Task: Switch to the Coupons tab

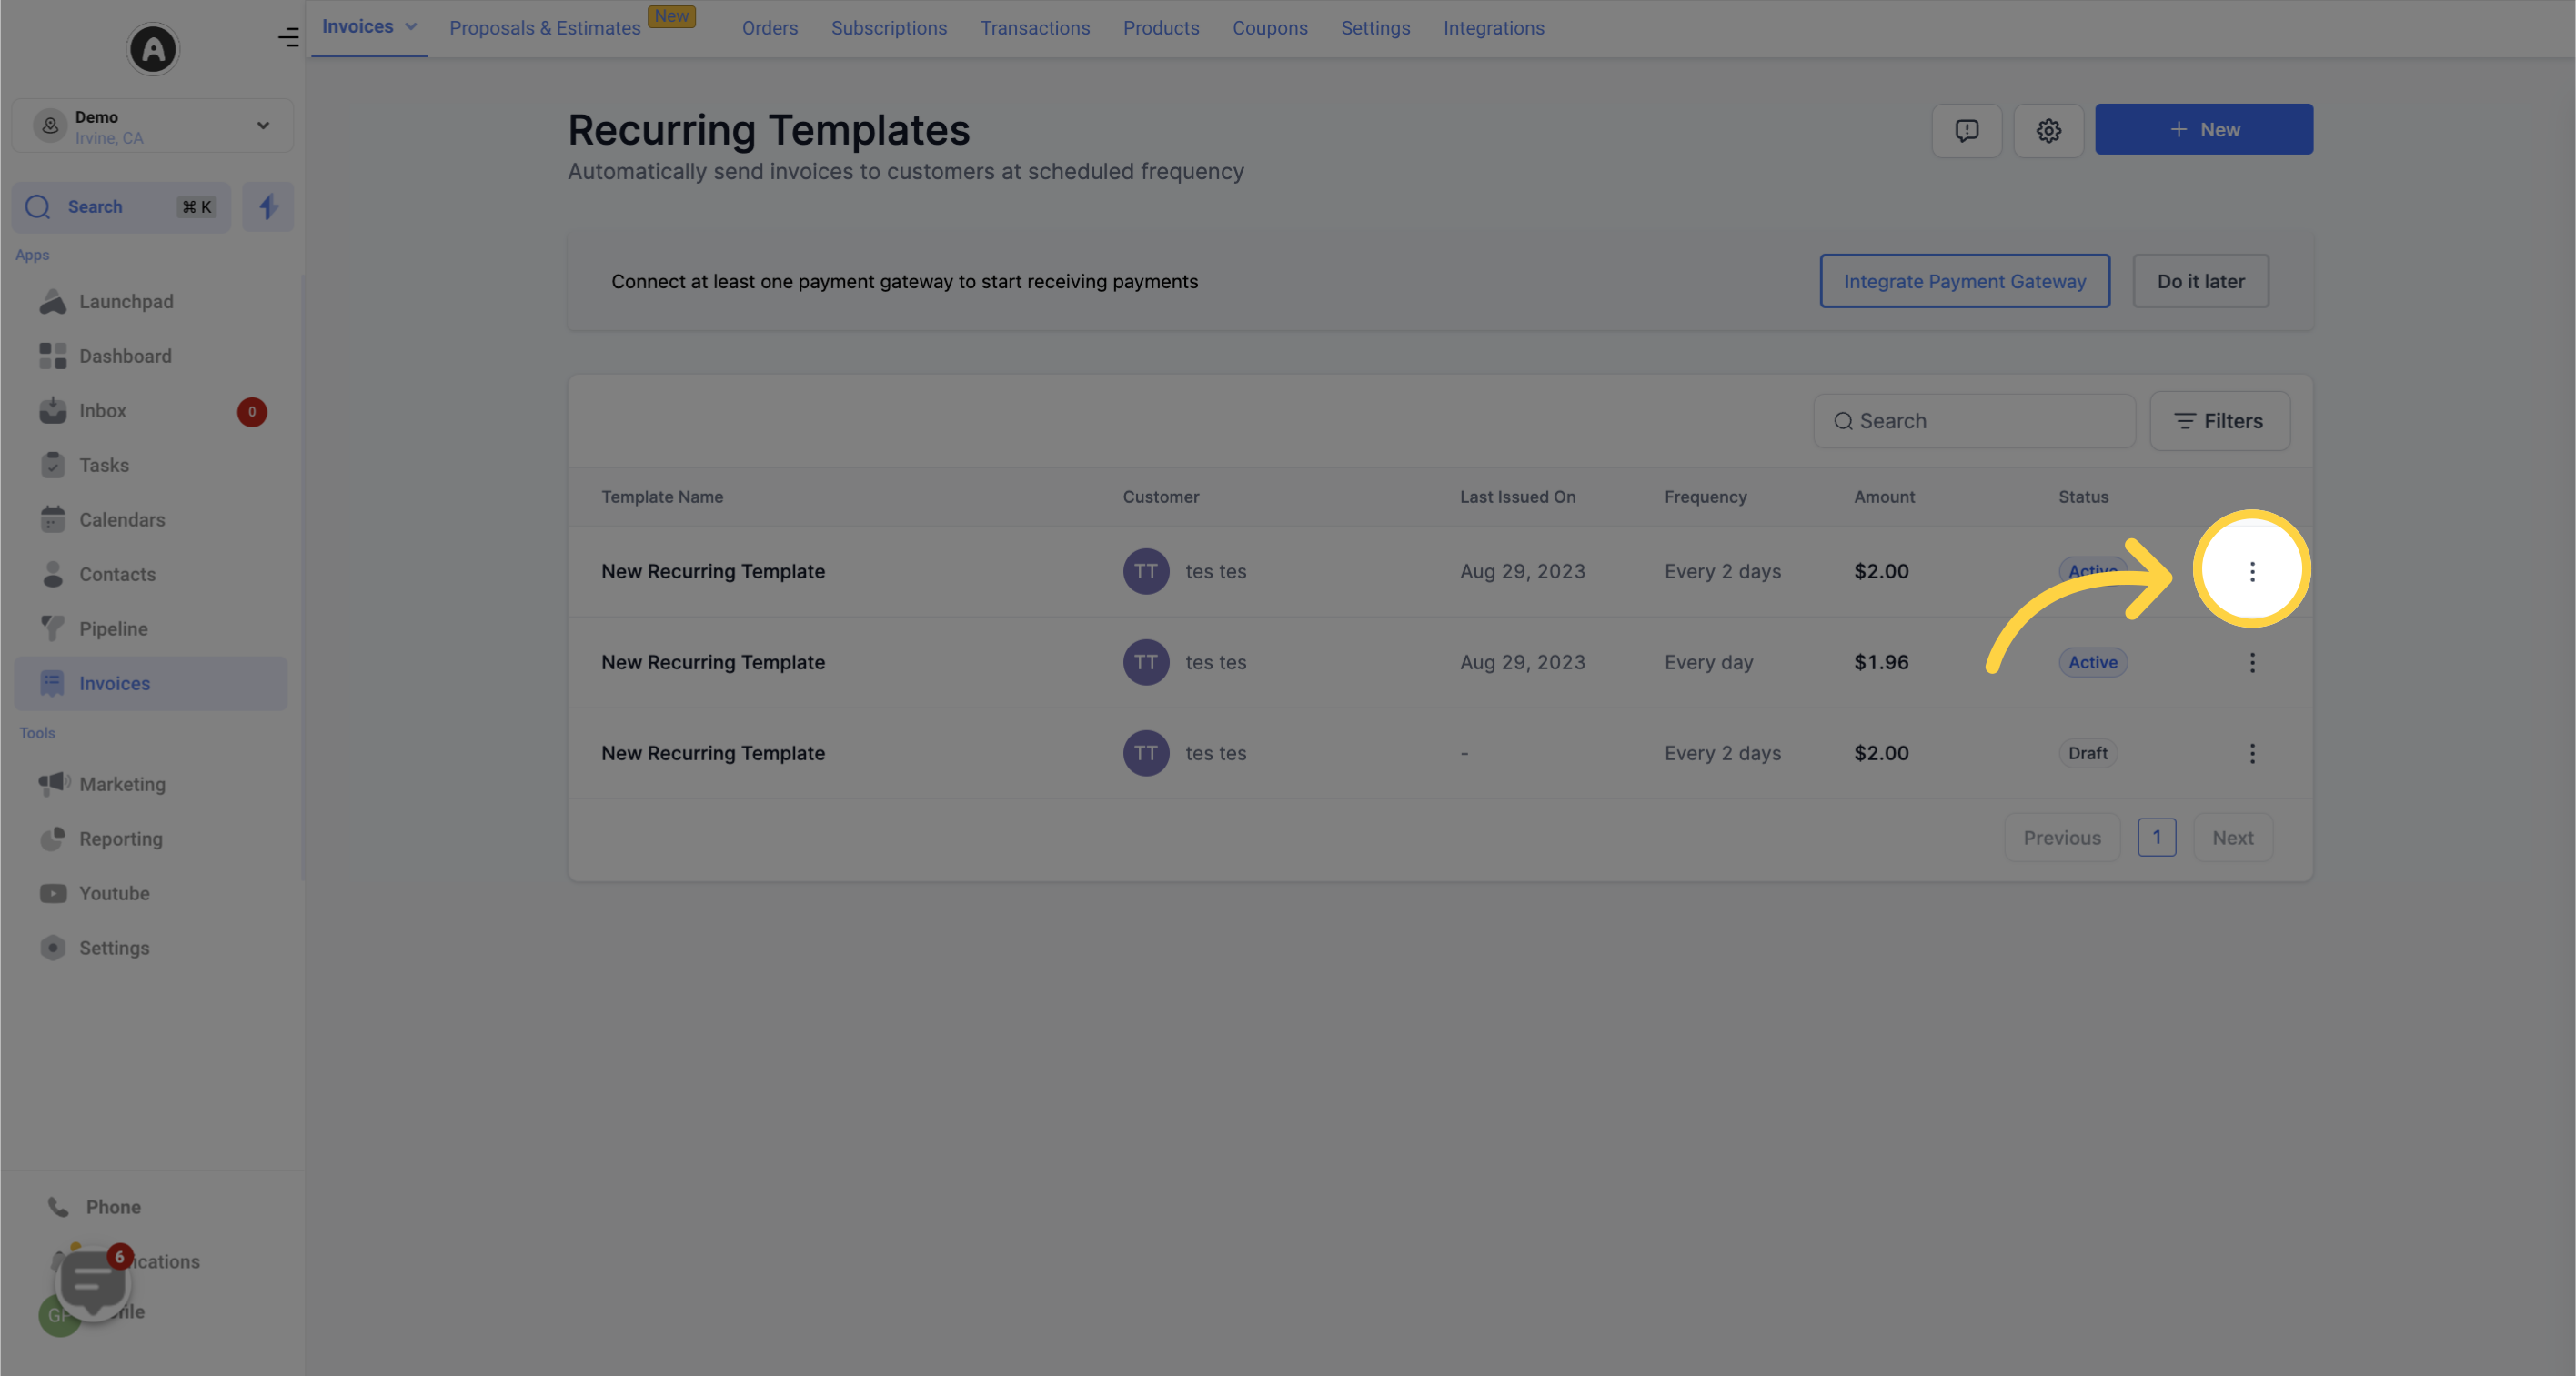Action: tap(1270, 28)
